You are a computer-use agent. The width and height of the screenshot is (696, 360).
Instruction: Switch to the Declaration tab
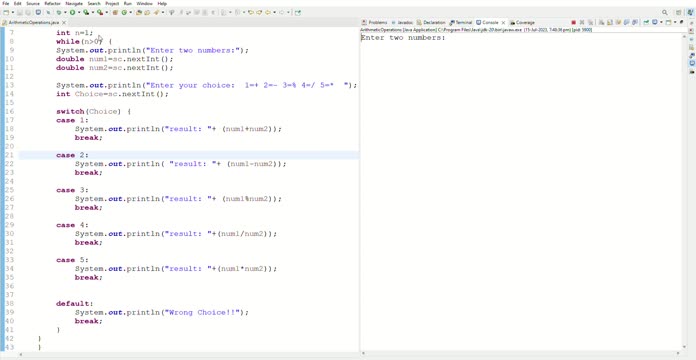pos(431,22)
